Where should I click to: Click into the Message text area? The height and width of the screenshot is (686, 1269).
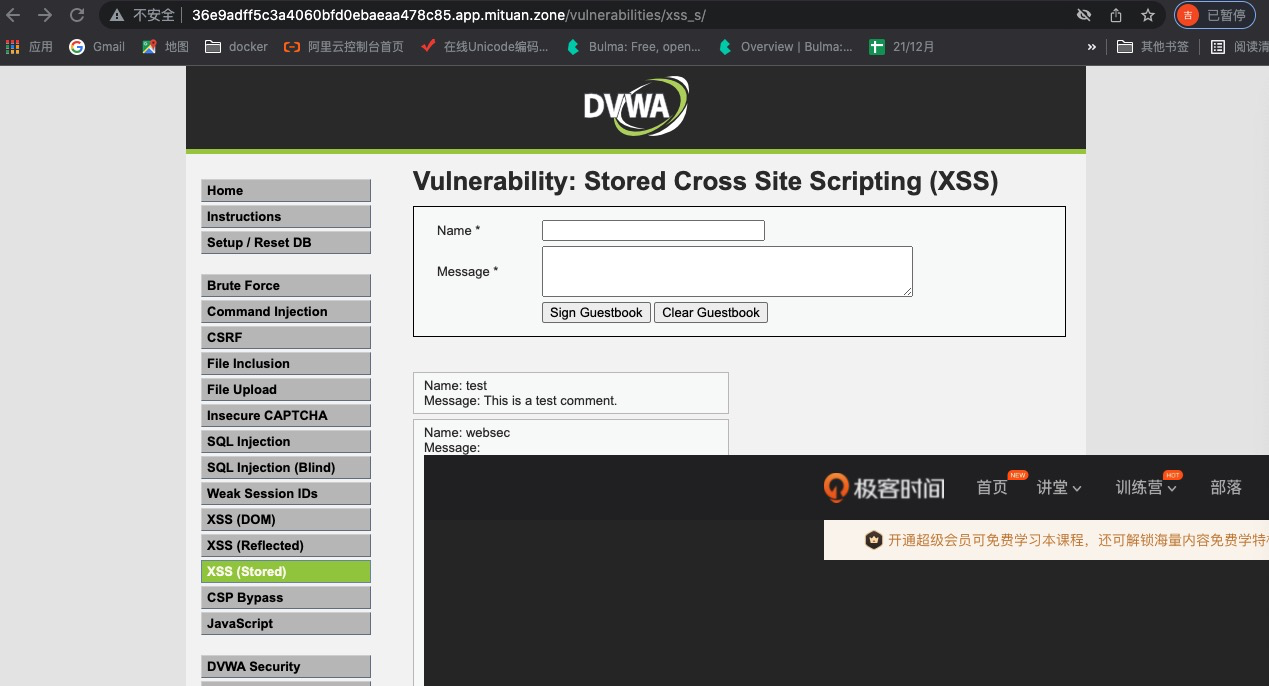727,271
